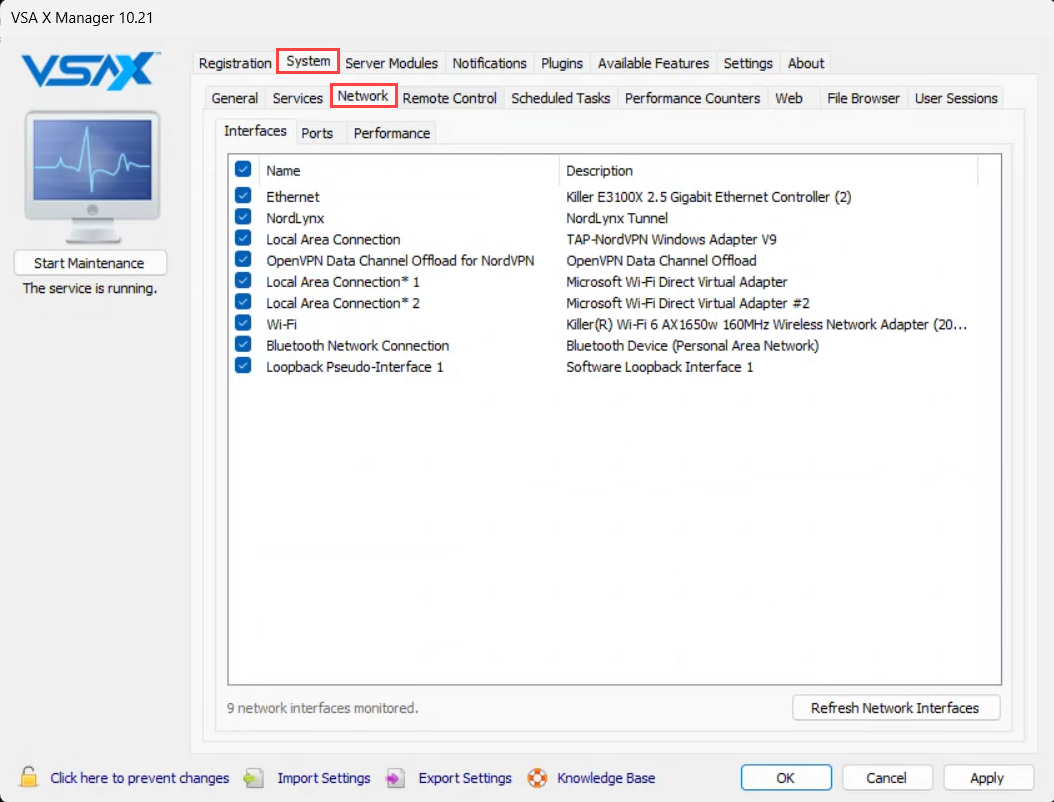1054x802 pixels.
Task: Click 'TAP-NordVPN Windows Adapter V9' description
Action: point(672,239)
